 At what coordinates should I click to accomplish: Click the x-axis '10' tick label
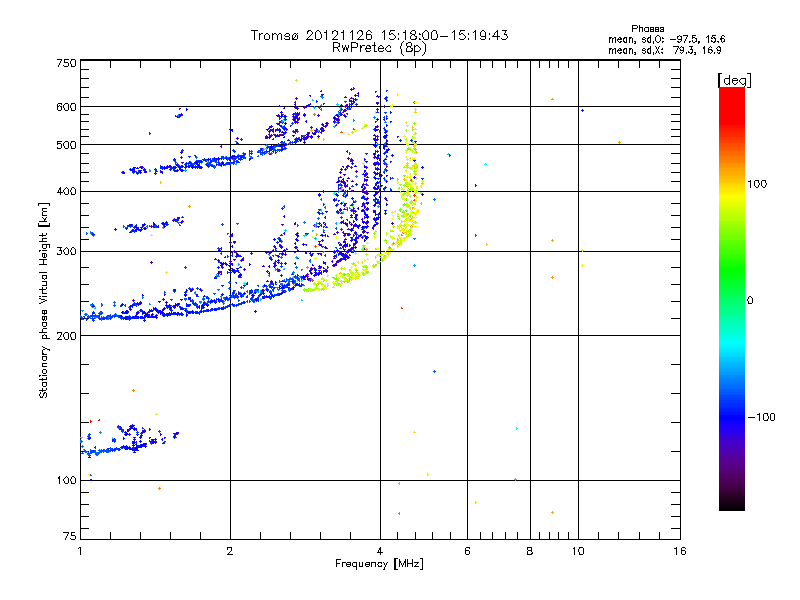[x=578, y=551]
